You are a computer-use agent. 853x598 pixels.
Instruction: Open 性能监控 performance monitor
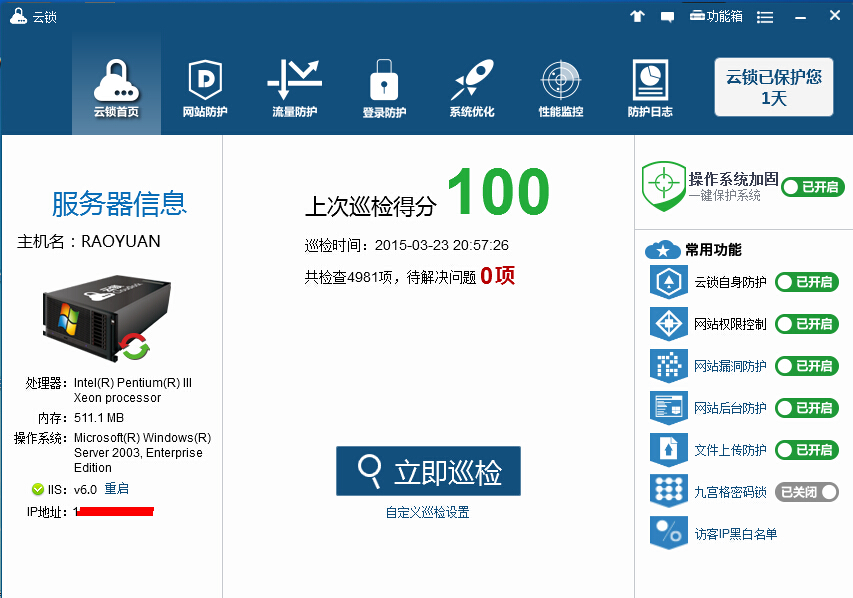click(560, 89)
